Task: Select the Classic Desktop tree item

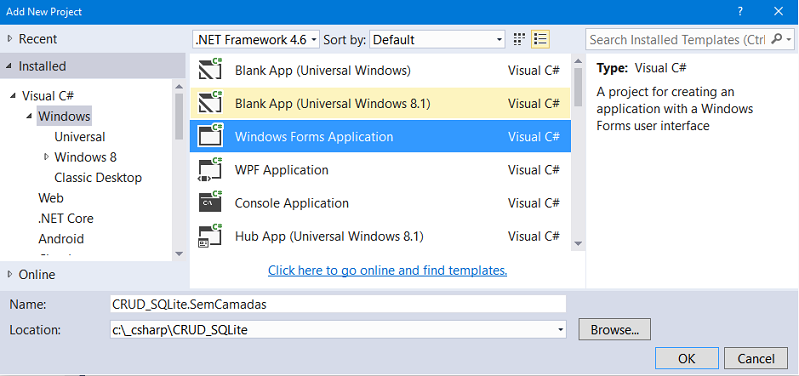Action: tap(98, 177)
